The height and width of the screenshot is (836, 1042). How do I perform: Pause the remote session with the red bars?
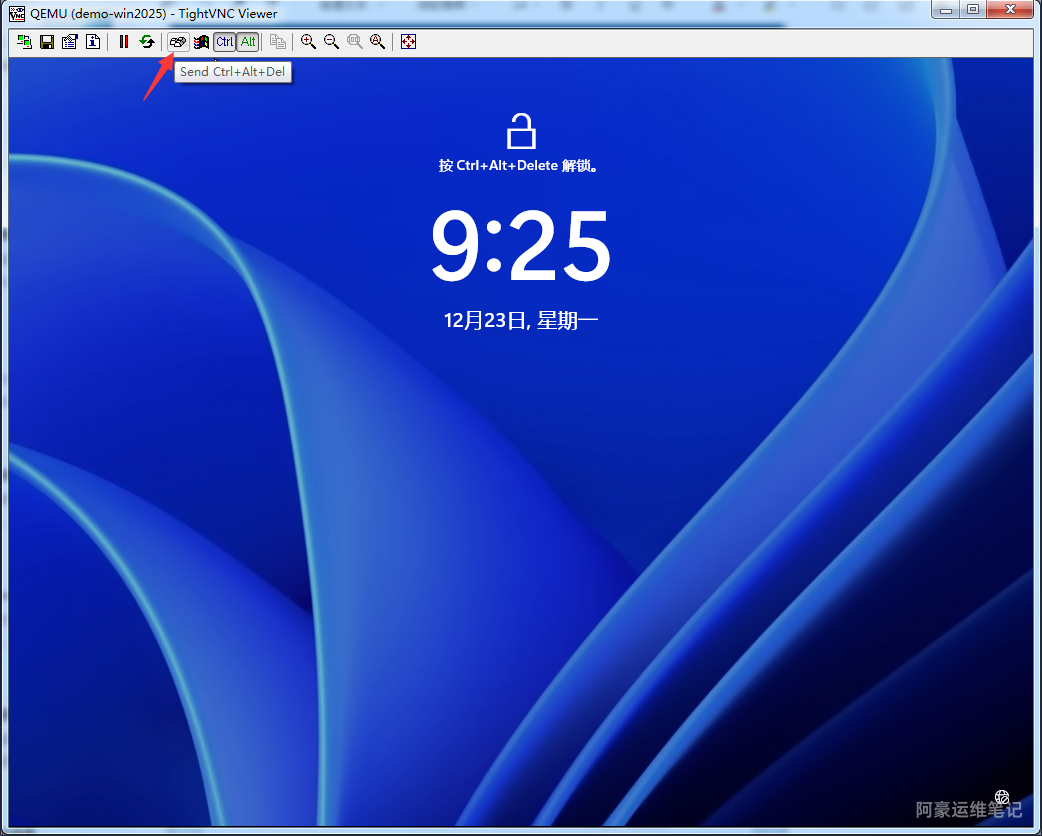[124, 42]
